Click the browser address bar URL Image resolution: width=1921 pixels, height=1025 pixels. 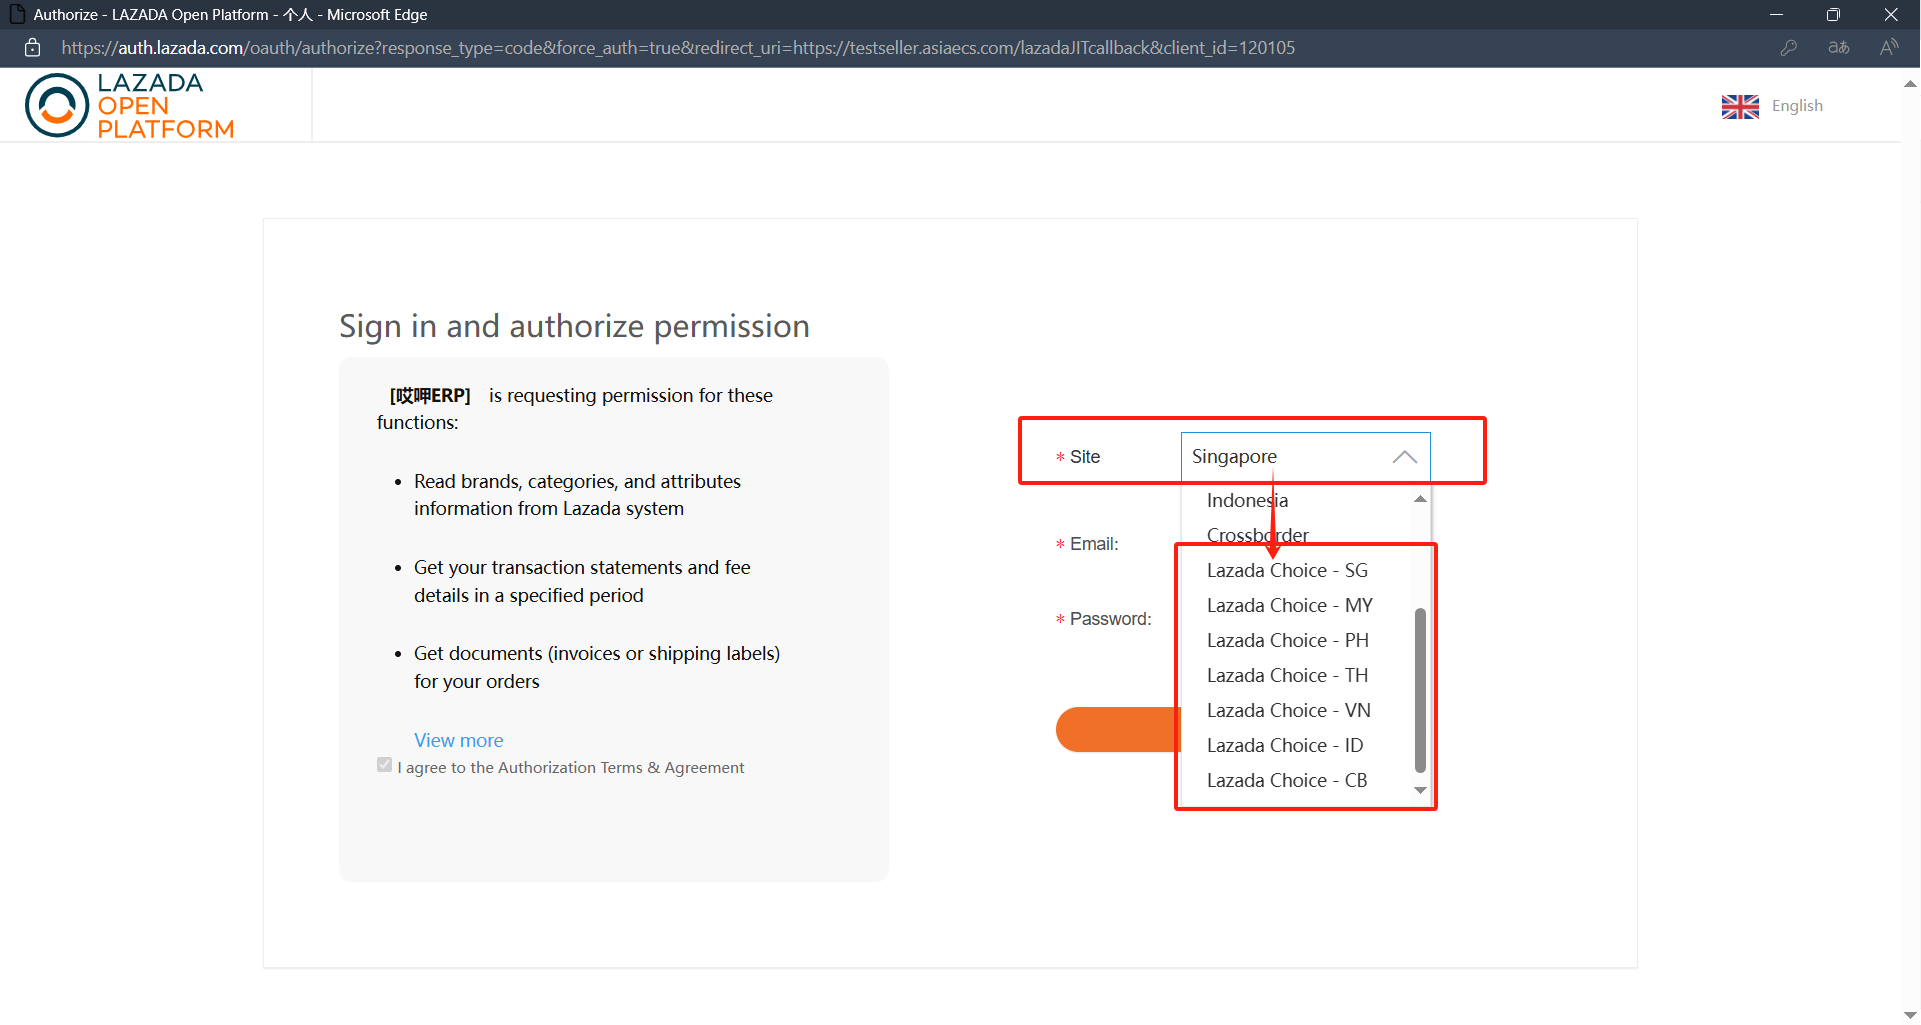pos(678,47)
